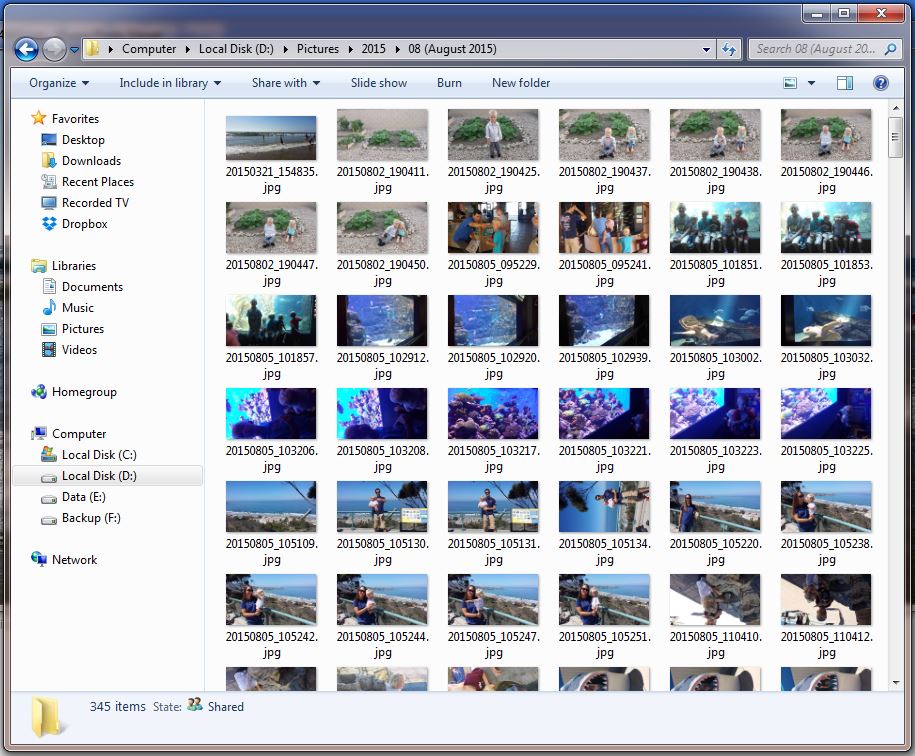Click the Network icon in navigation pane
This screenshot has width=915, height=756.
click(x=39, y=559)
